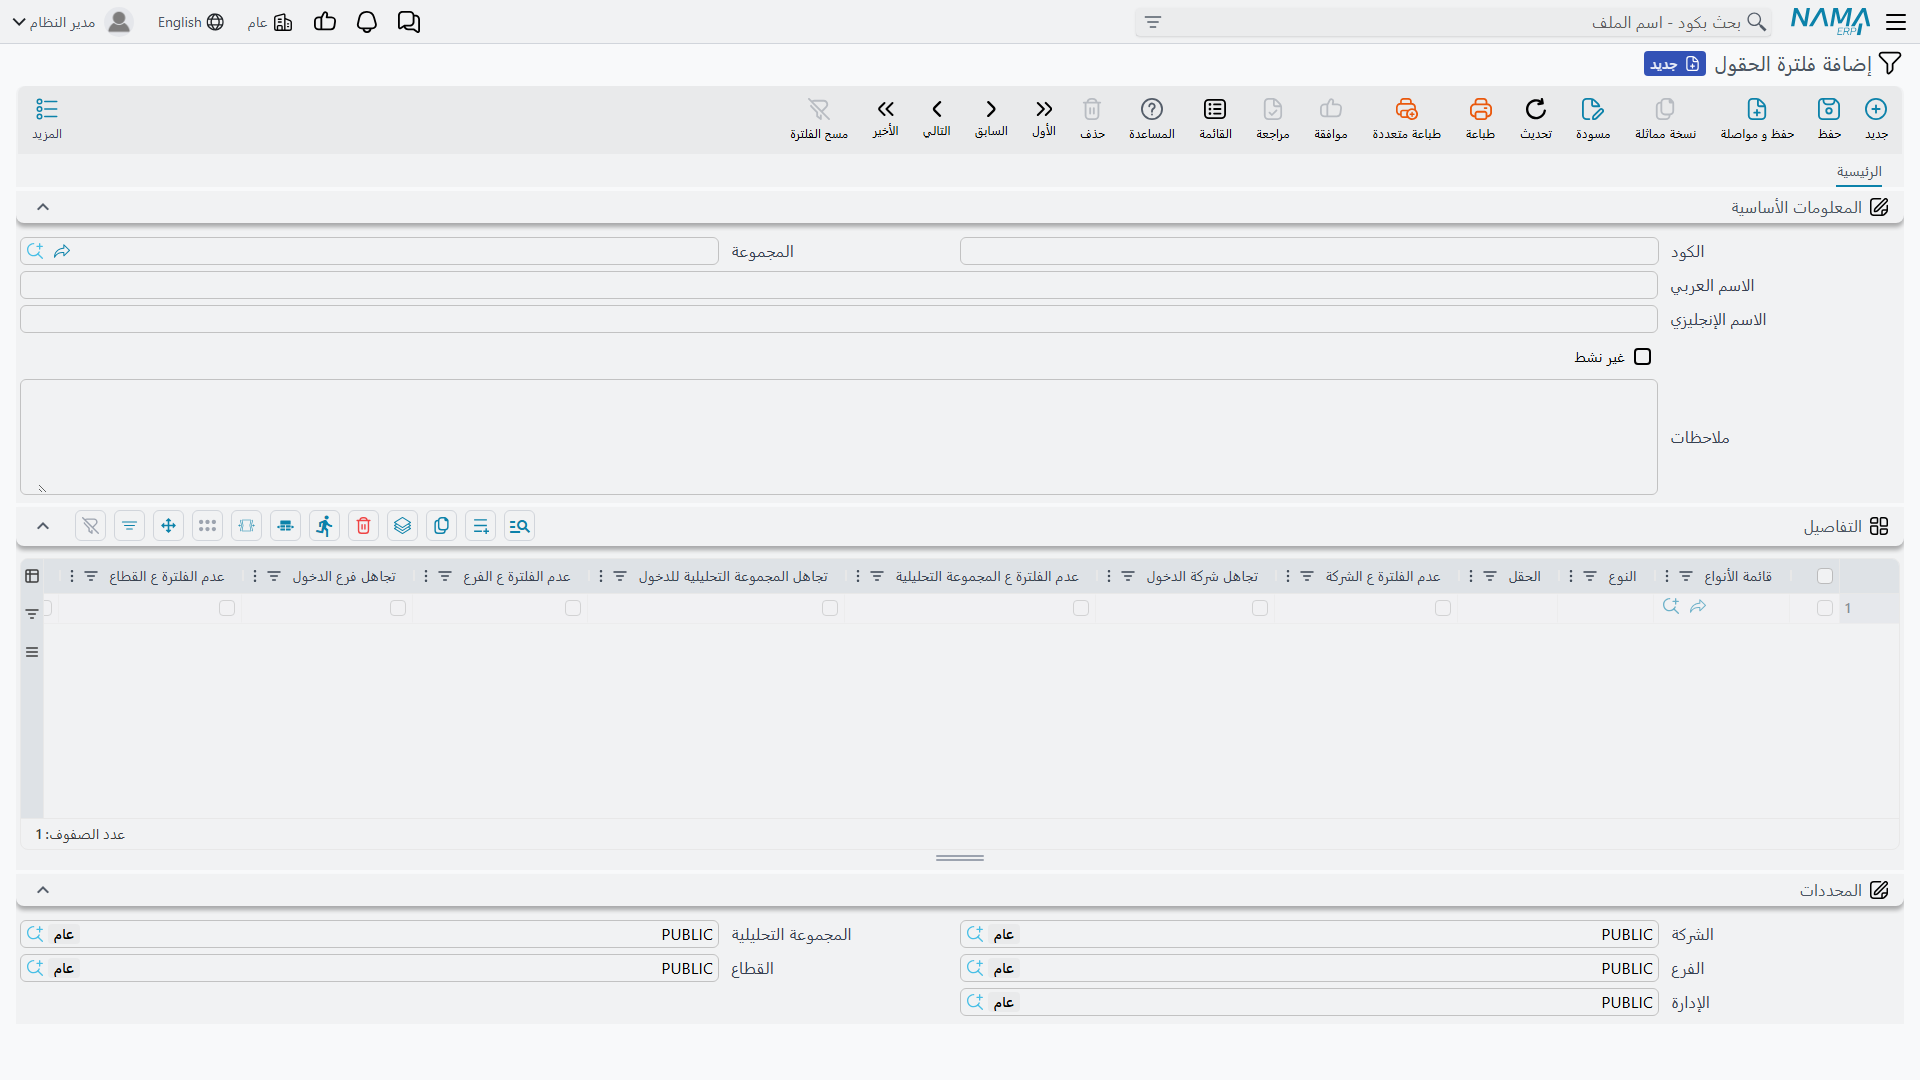
Task: Open the hamburger main menu
Action: (x=1896, y=22)
